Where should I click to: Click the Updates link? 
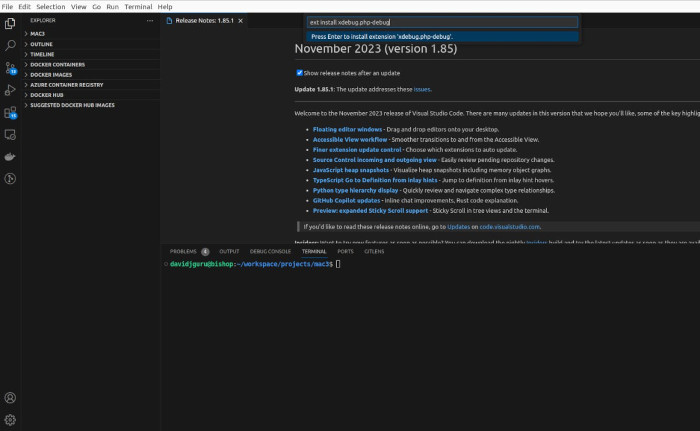click(458, 227)
